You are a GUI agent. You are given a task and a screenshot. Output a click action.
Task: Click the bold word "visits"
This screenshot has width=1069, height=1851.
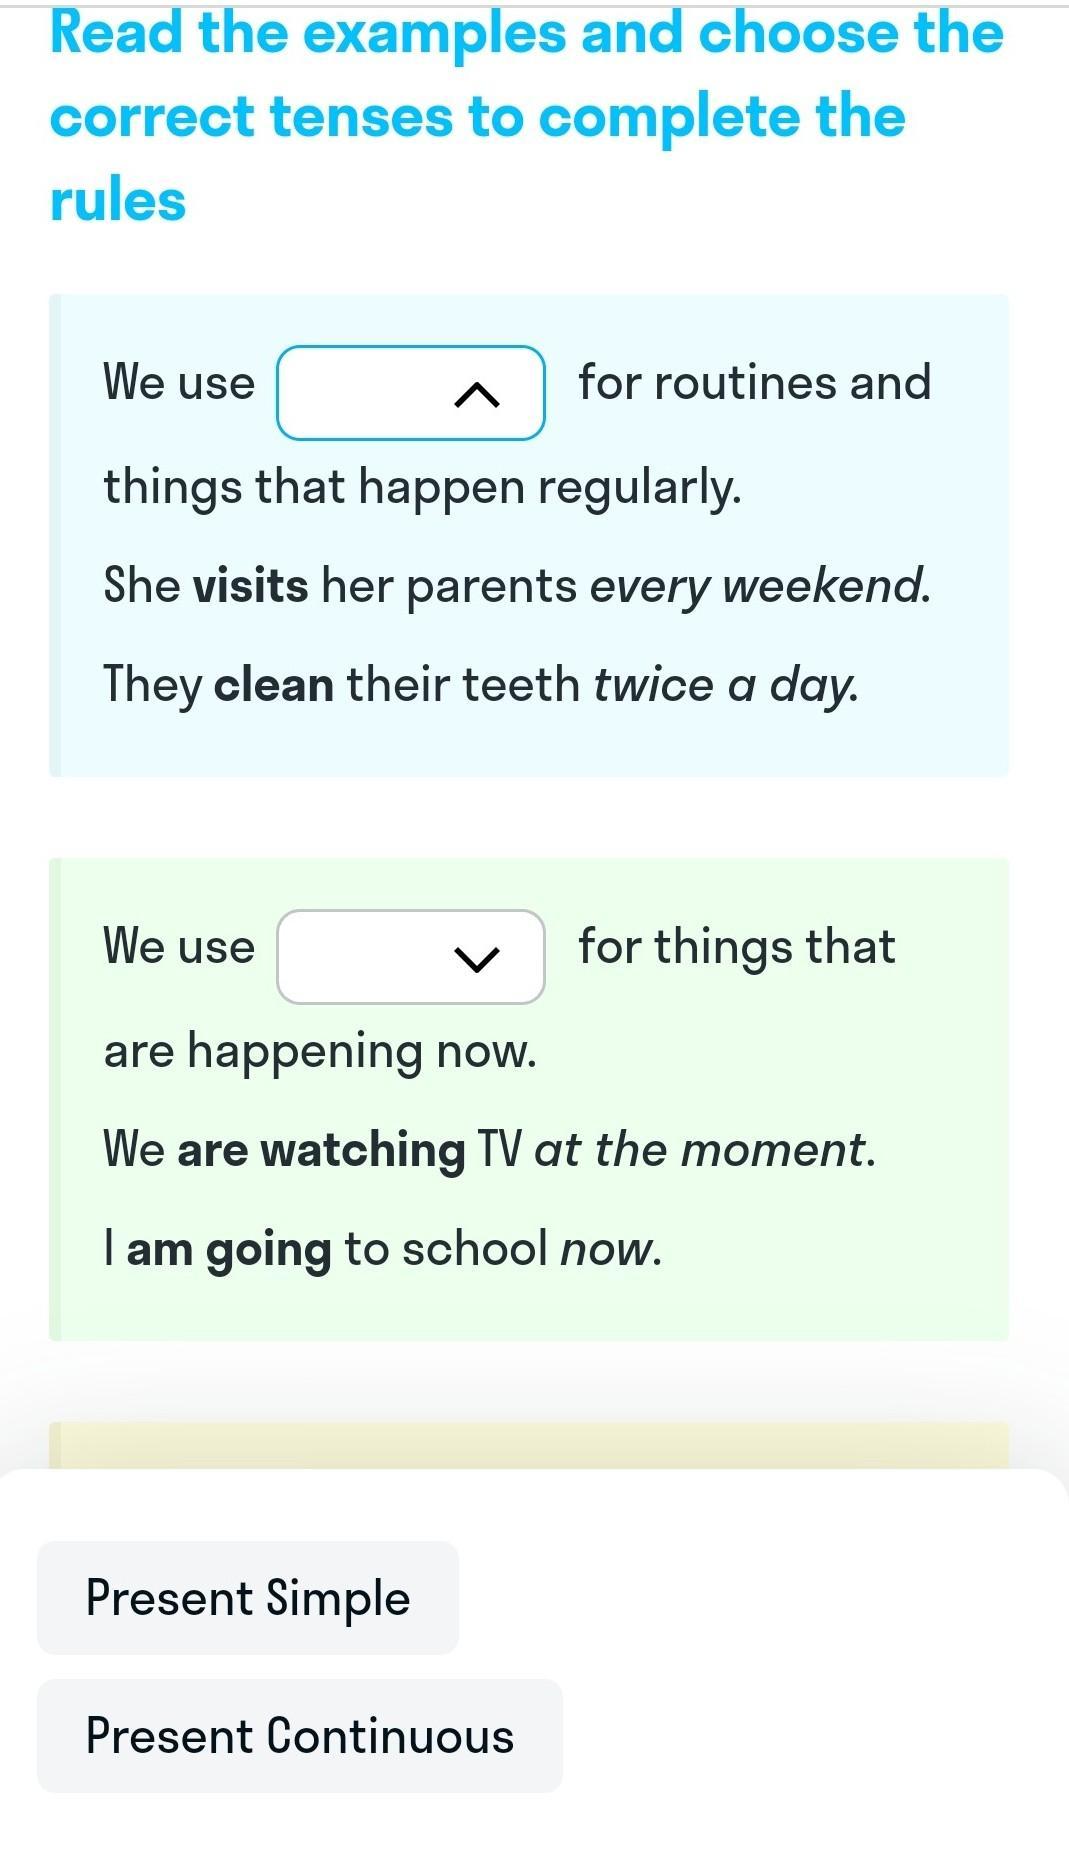[251, 585]
